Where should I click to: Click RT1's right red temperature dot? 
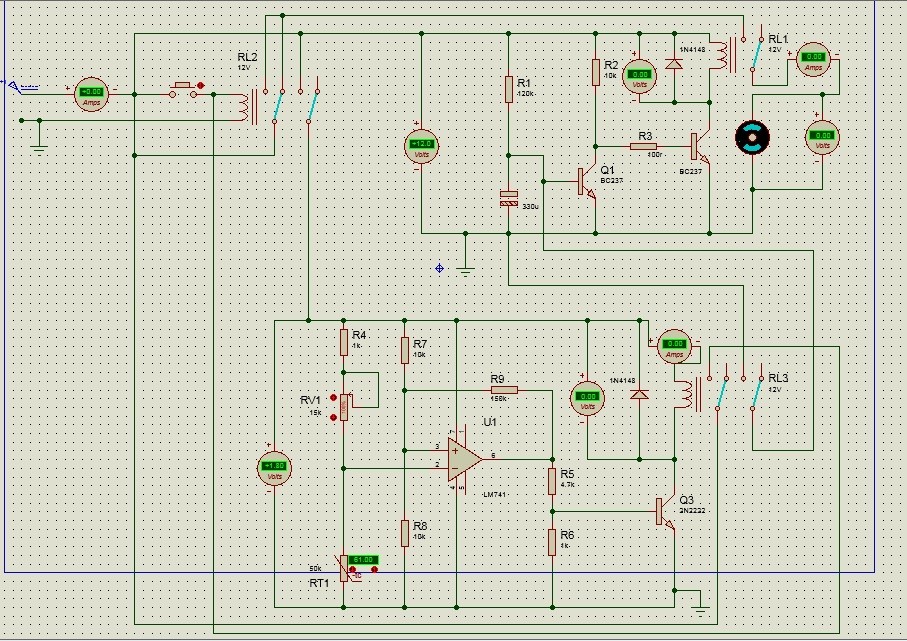point(374,570)
